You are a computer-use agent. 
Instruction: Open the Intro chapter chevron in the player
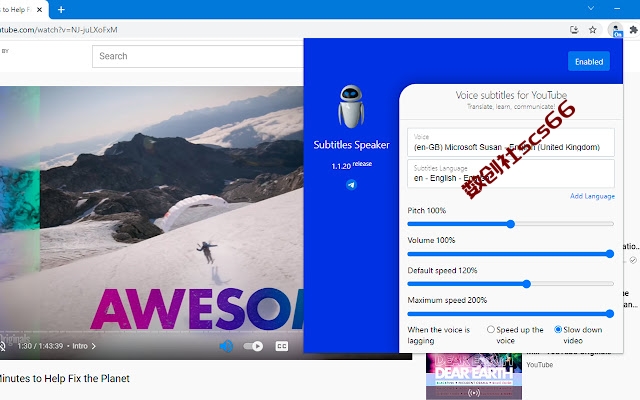(93, 346)
